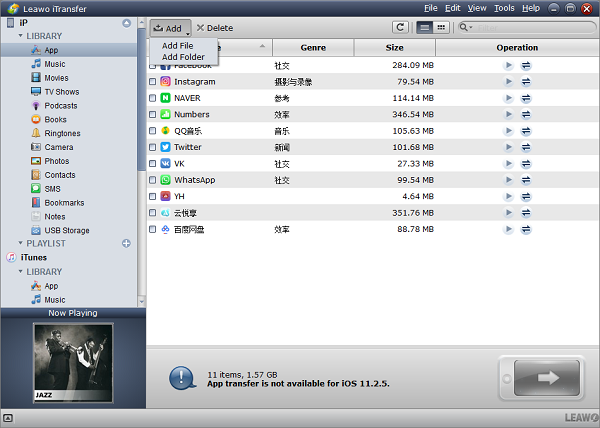Switch to grid thumbnail view

(441, 28)
